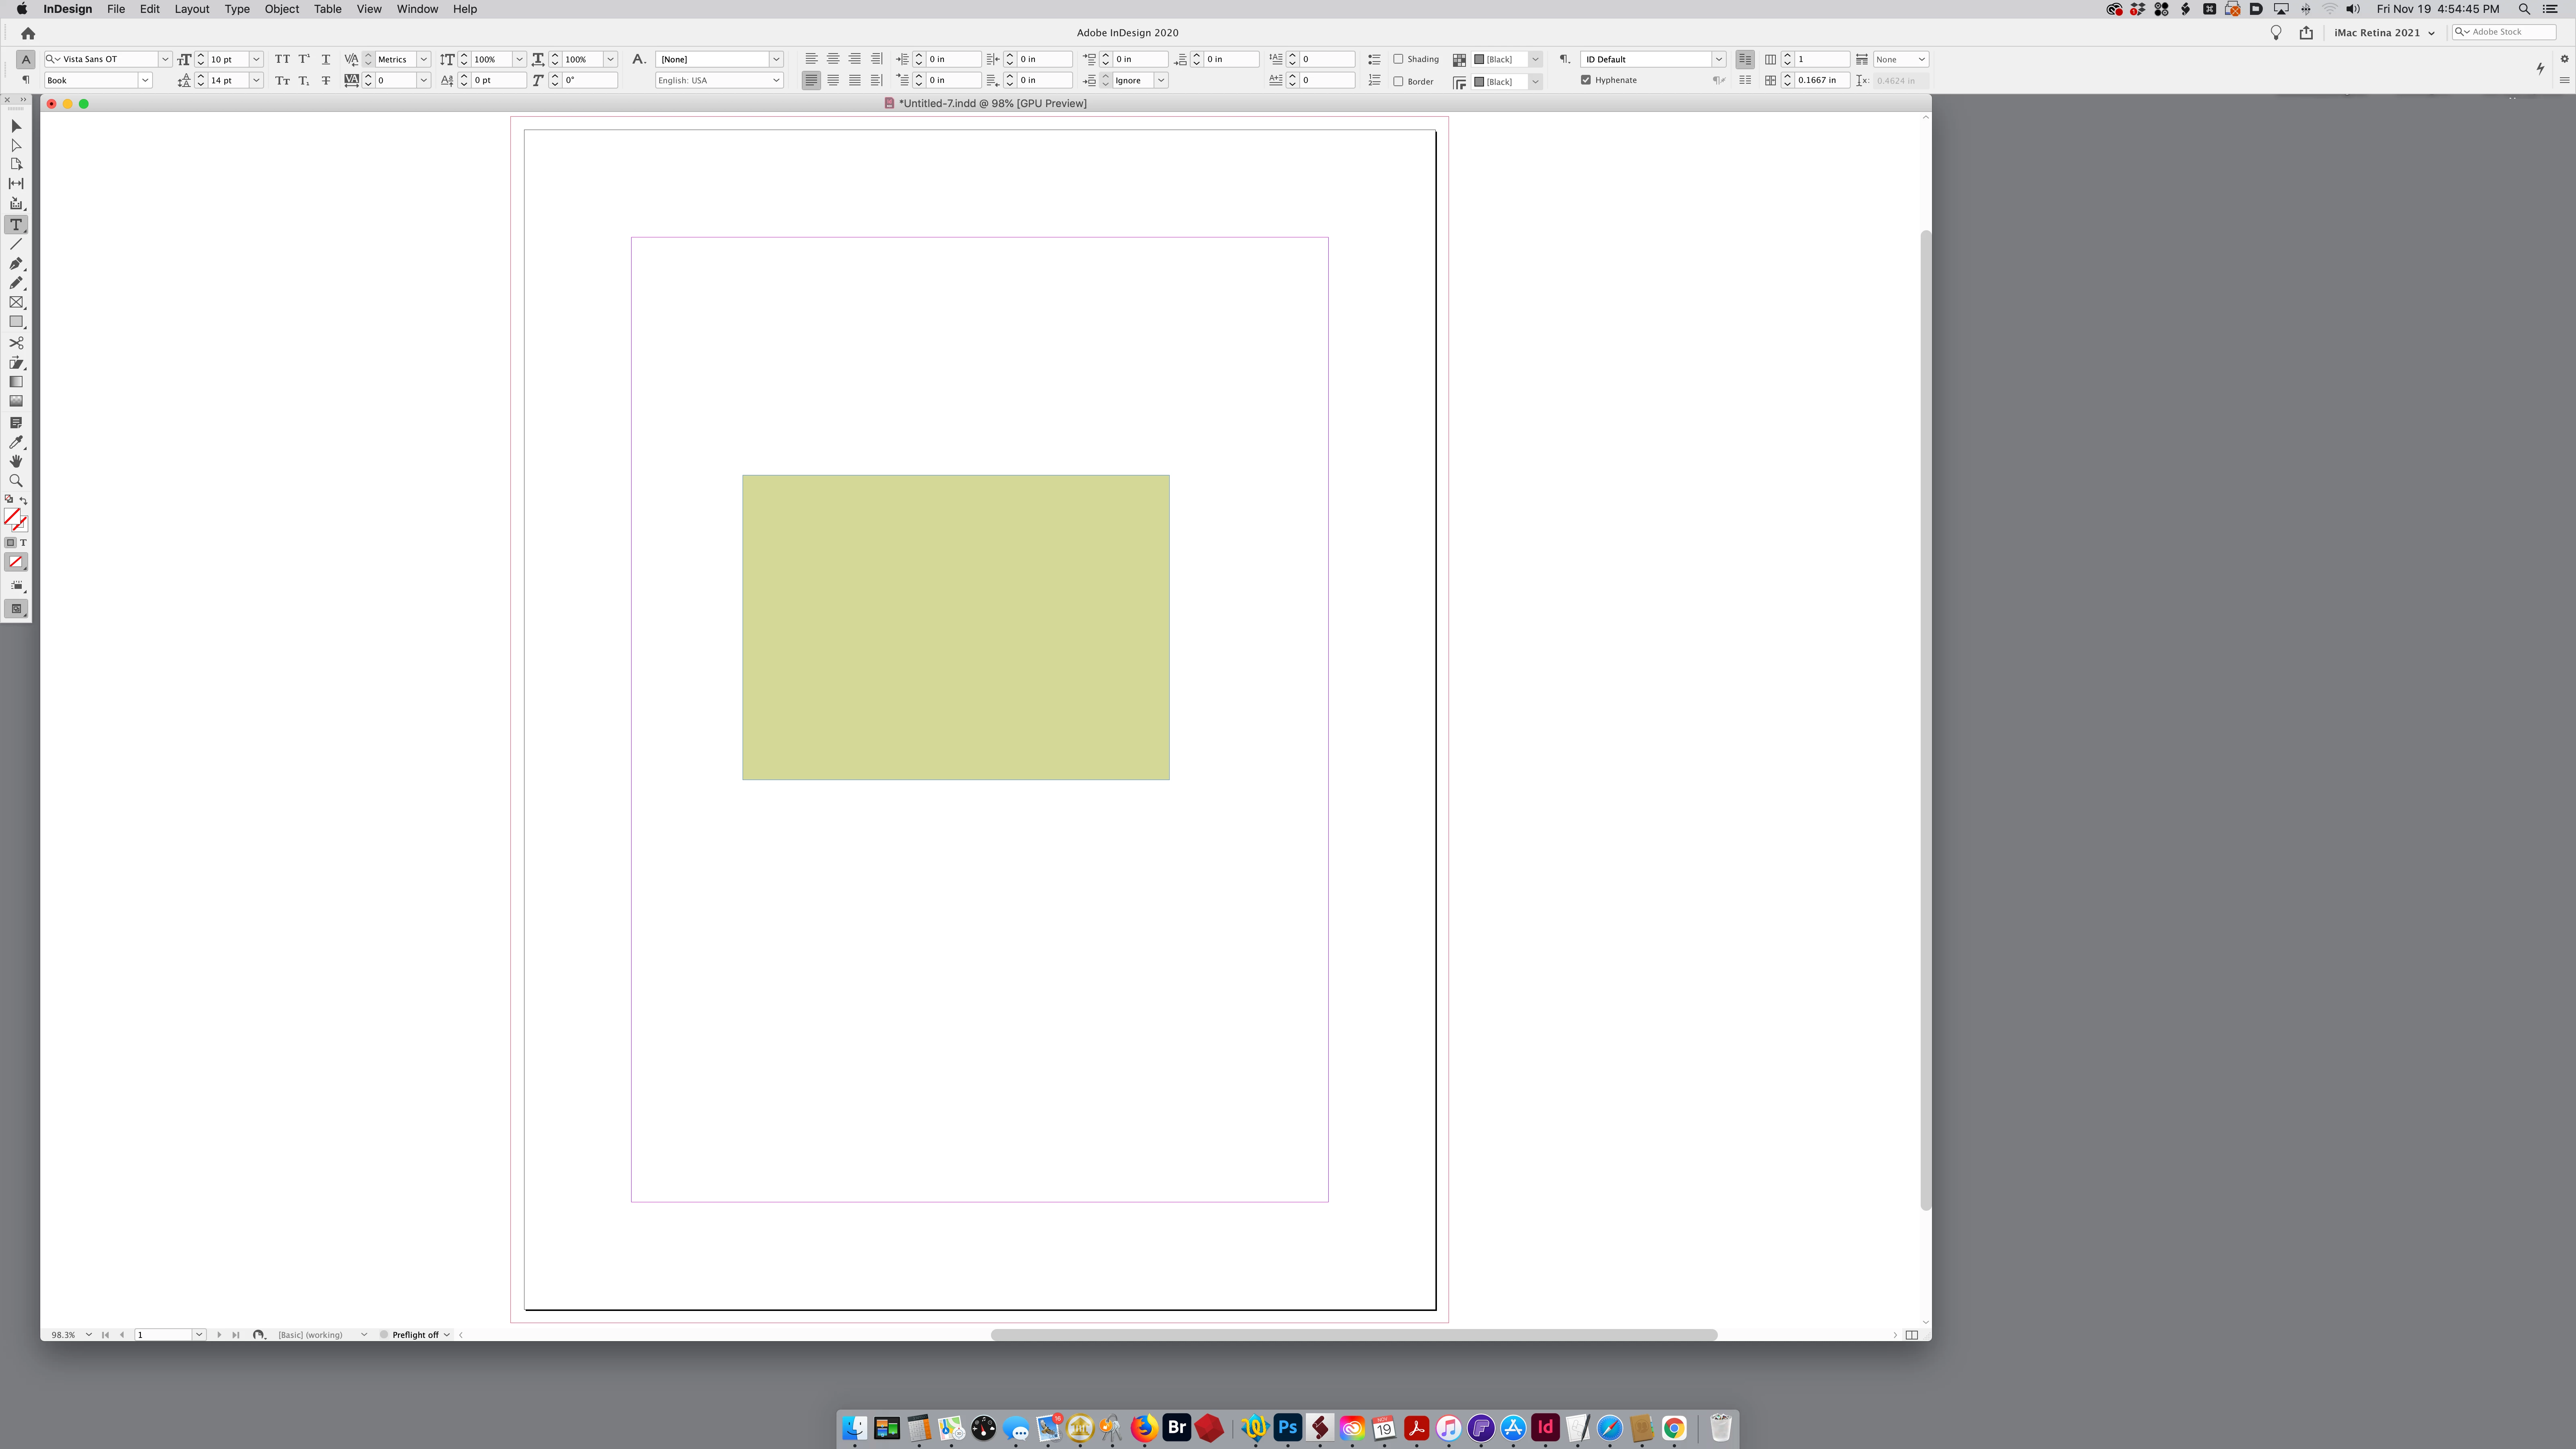The width and height of the screenshot is (2576, 1449).
Task: Activate the Hand tool
Action: (16, 461)
